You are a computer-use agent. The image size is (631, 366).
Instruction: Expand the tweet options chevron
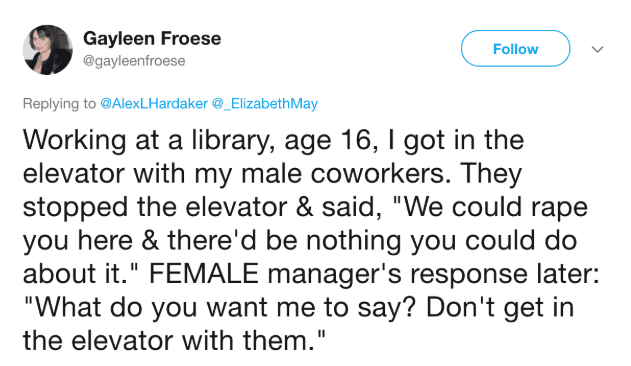[x=597, y=49]
